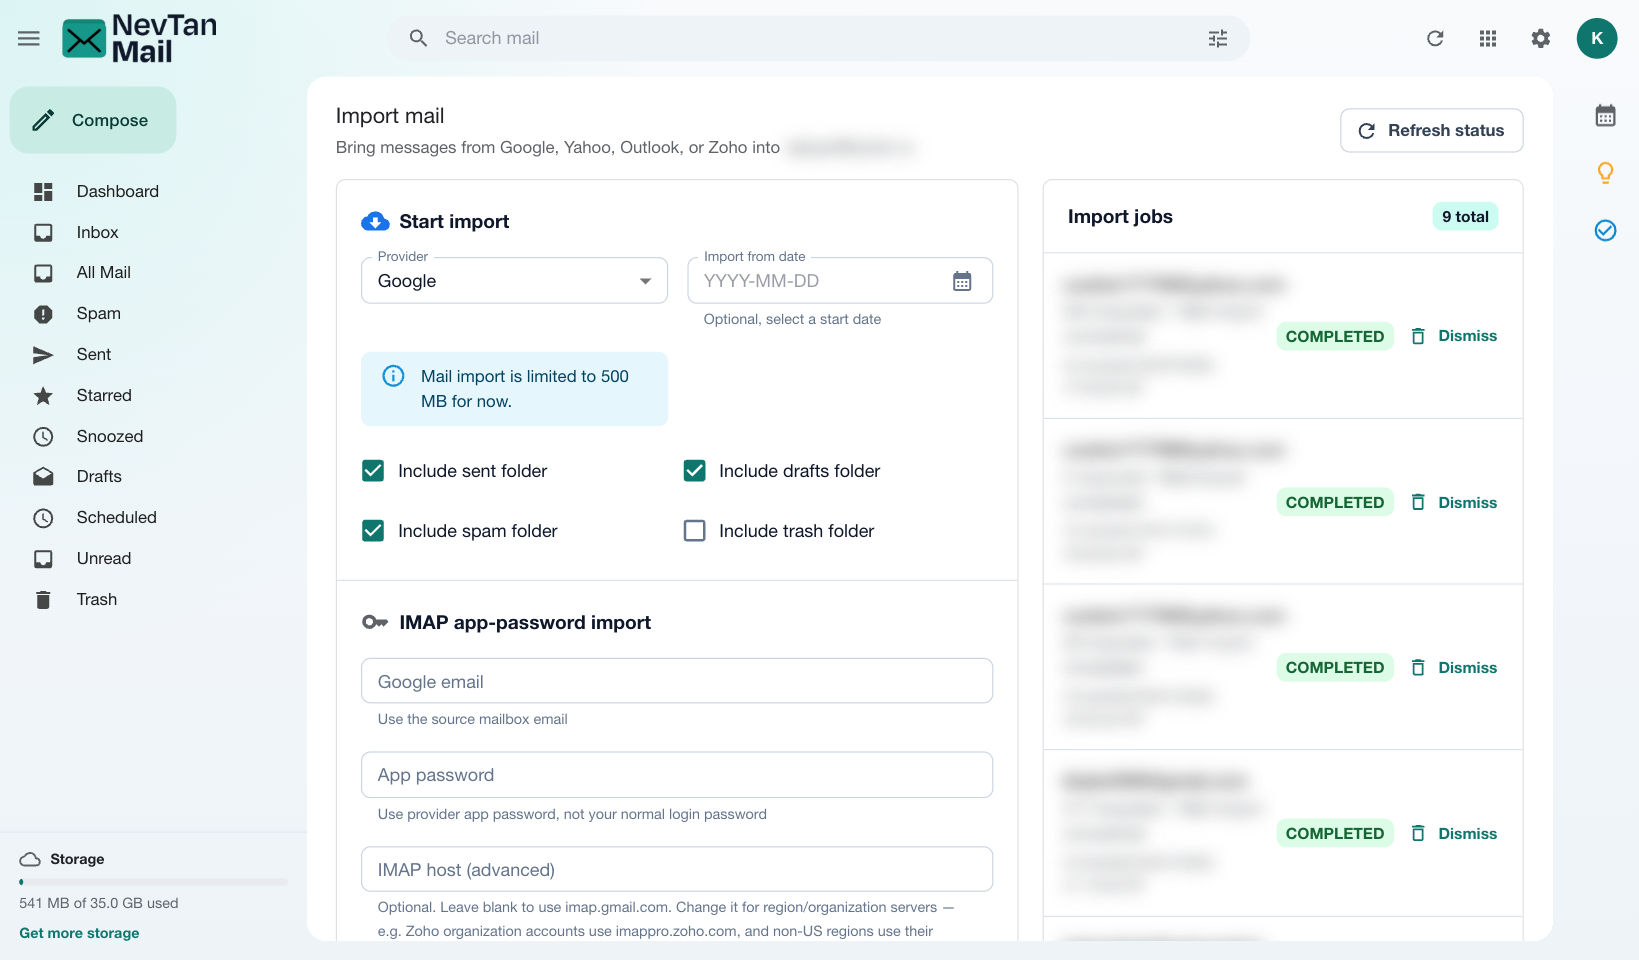Open the Snoozed folder
This screenshot has height=960, width=1639.
click(109, 436)
